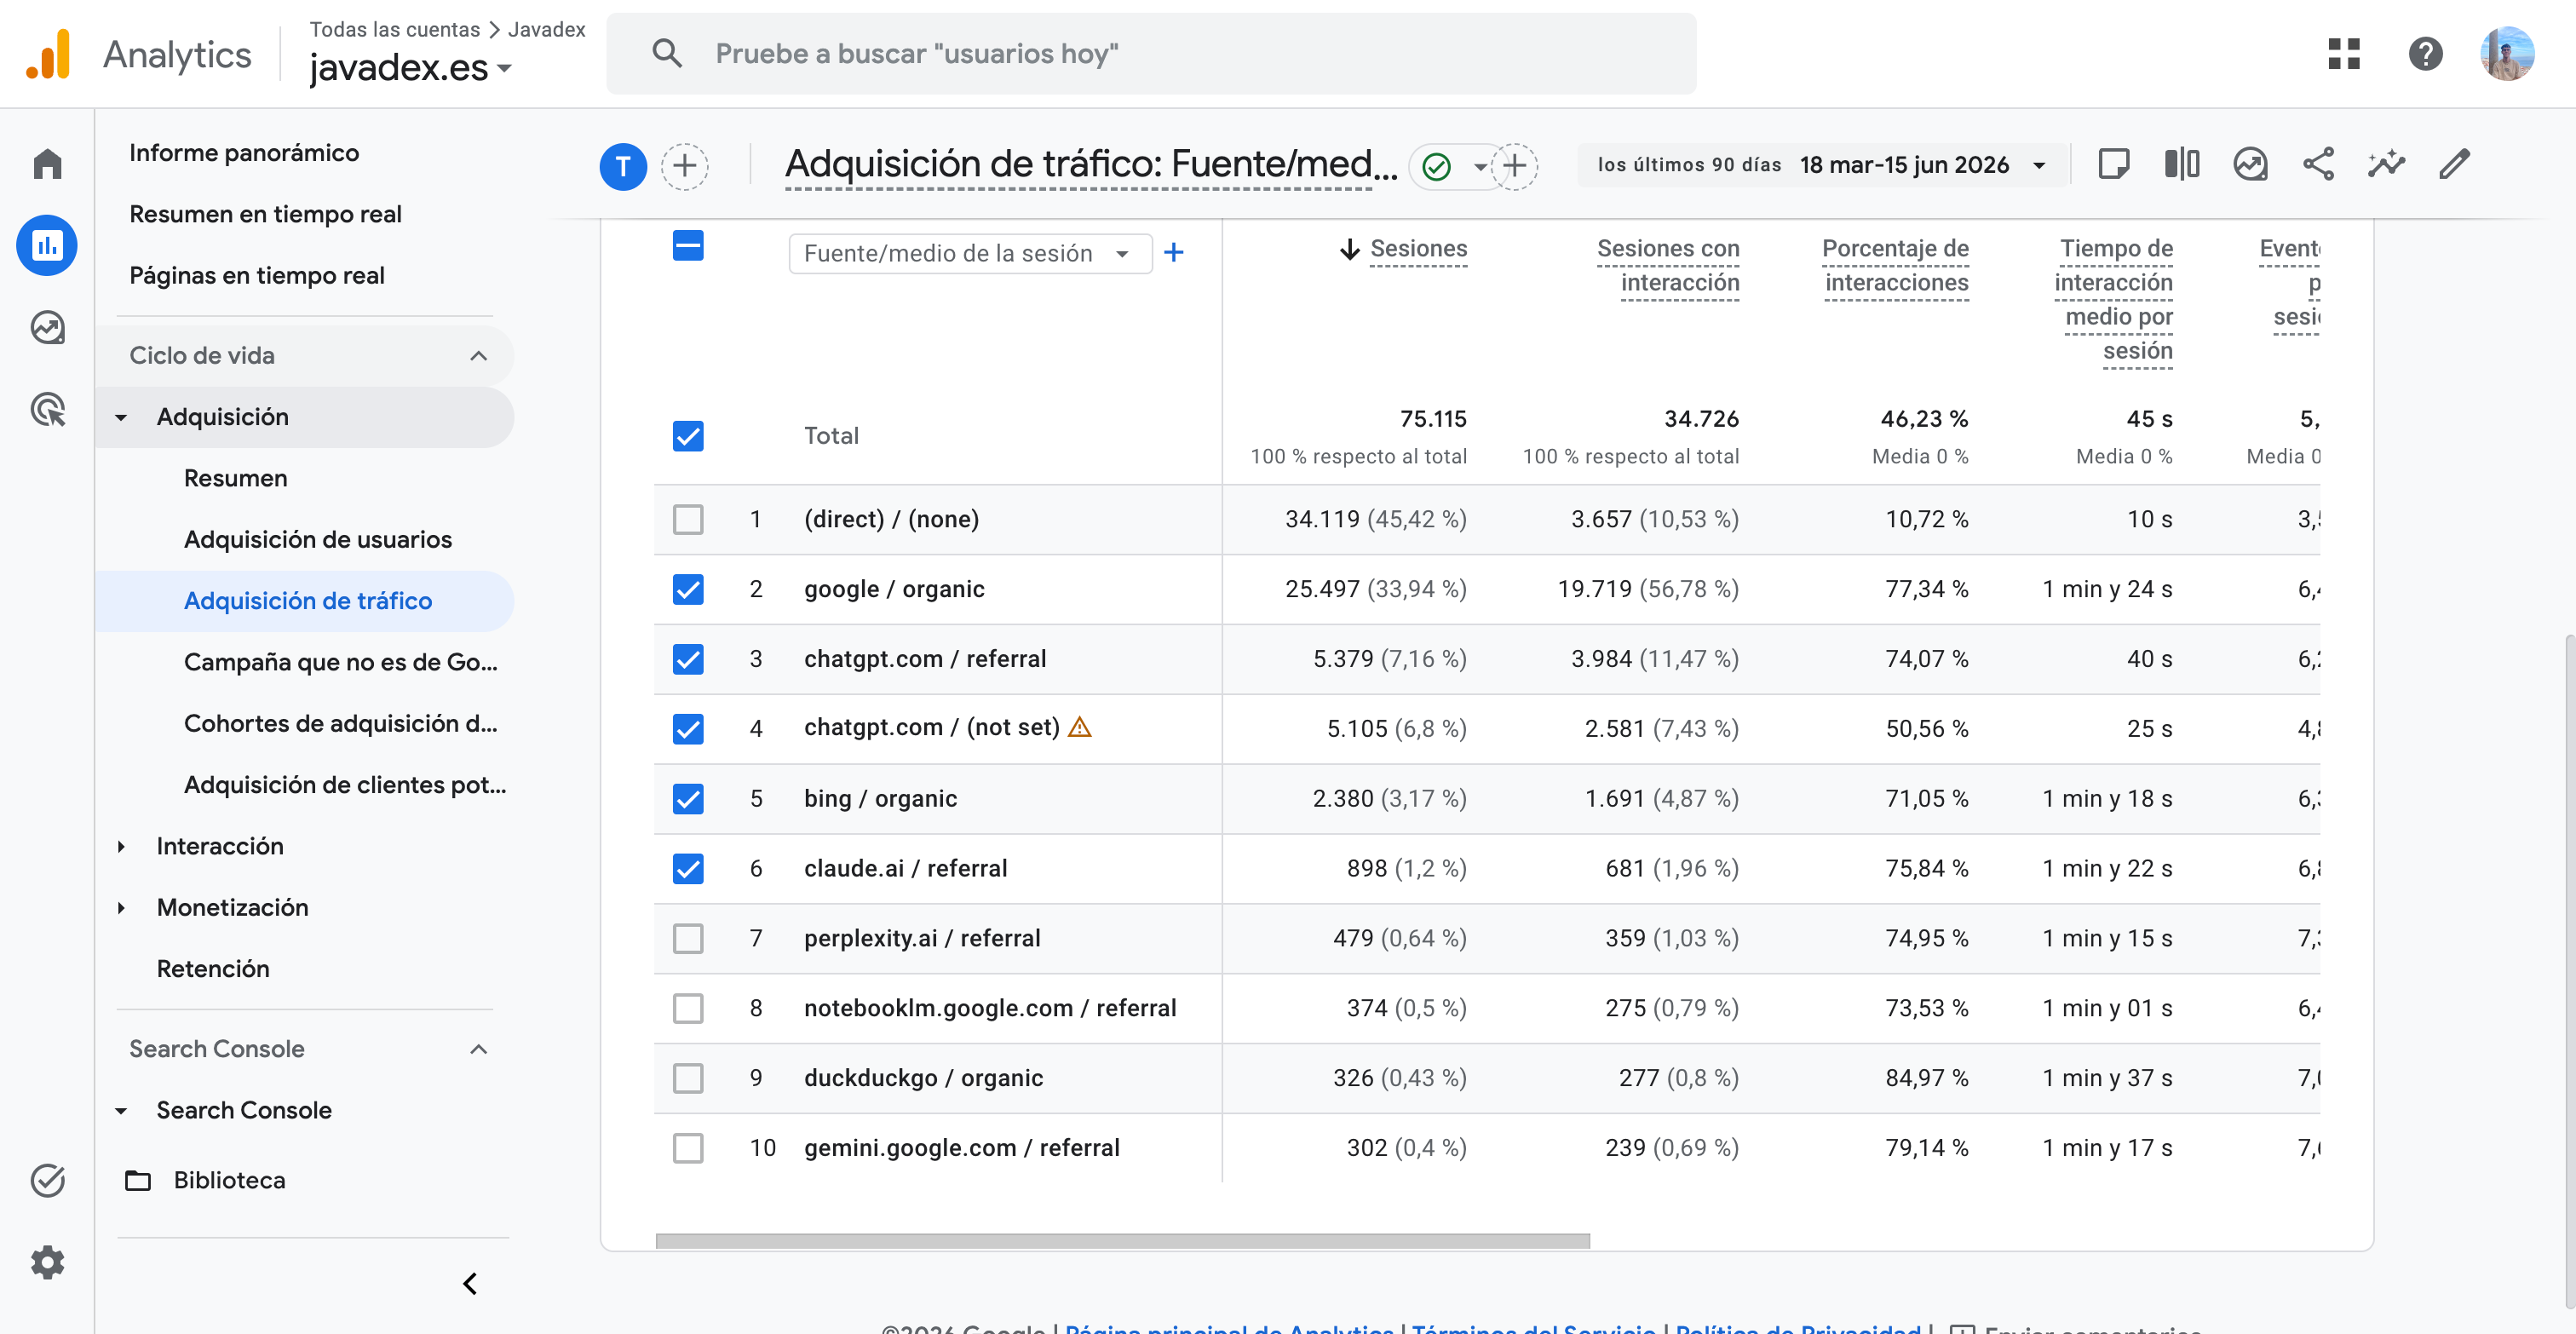Uncheck the google / organic checkbox

click(688, 589)
